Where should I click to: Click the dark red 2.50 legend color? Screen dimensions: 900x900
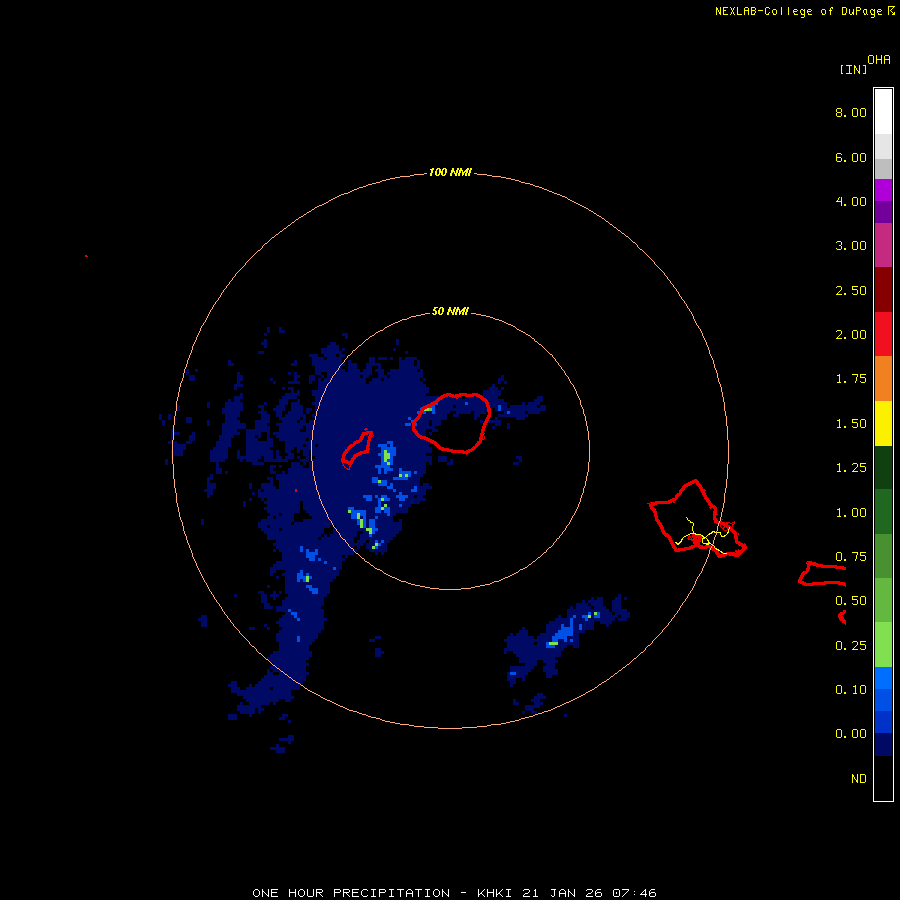tap(883, 290)
